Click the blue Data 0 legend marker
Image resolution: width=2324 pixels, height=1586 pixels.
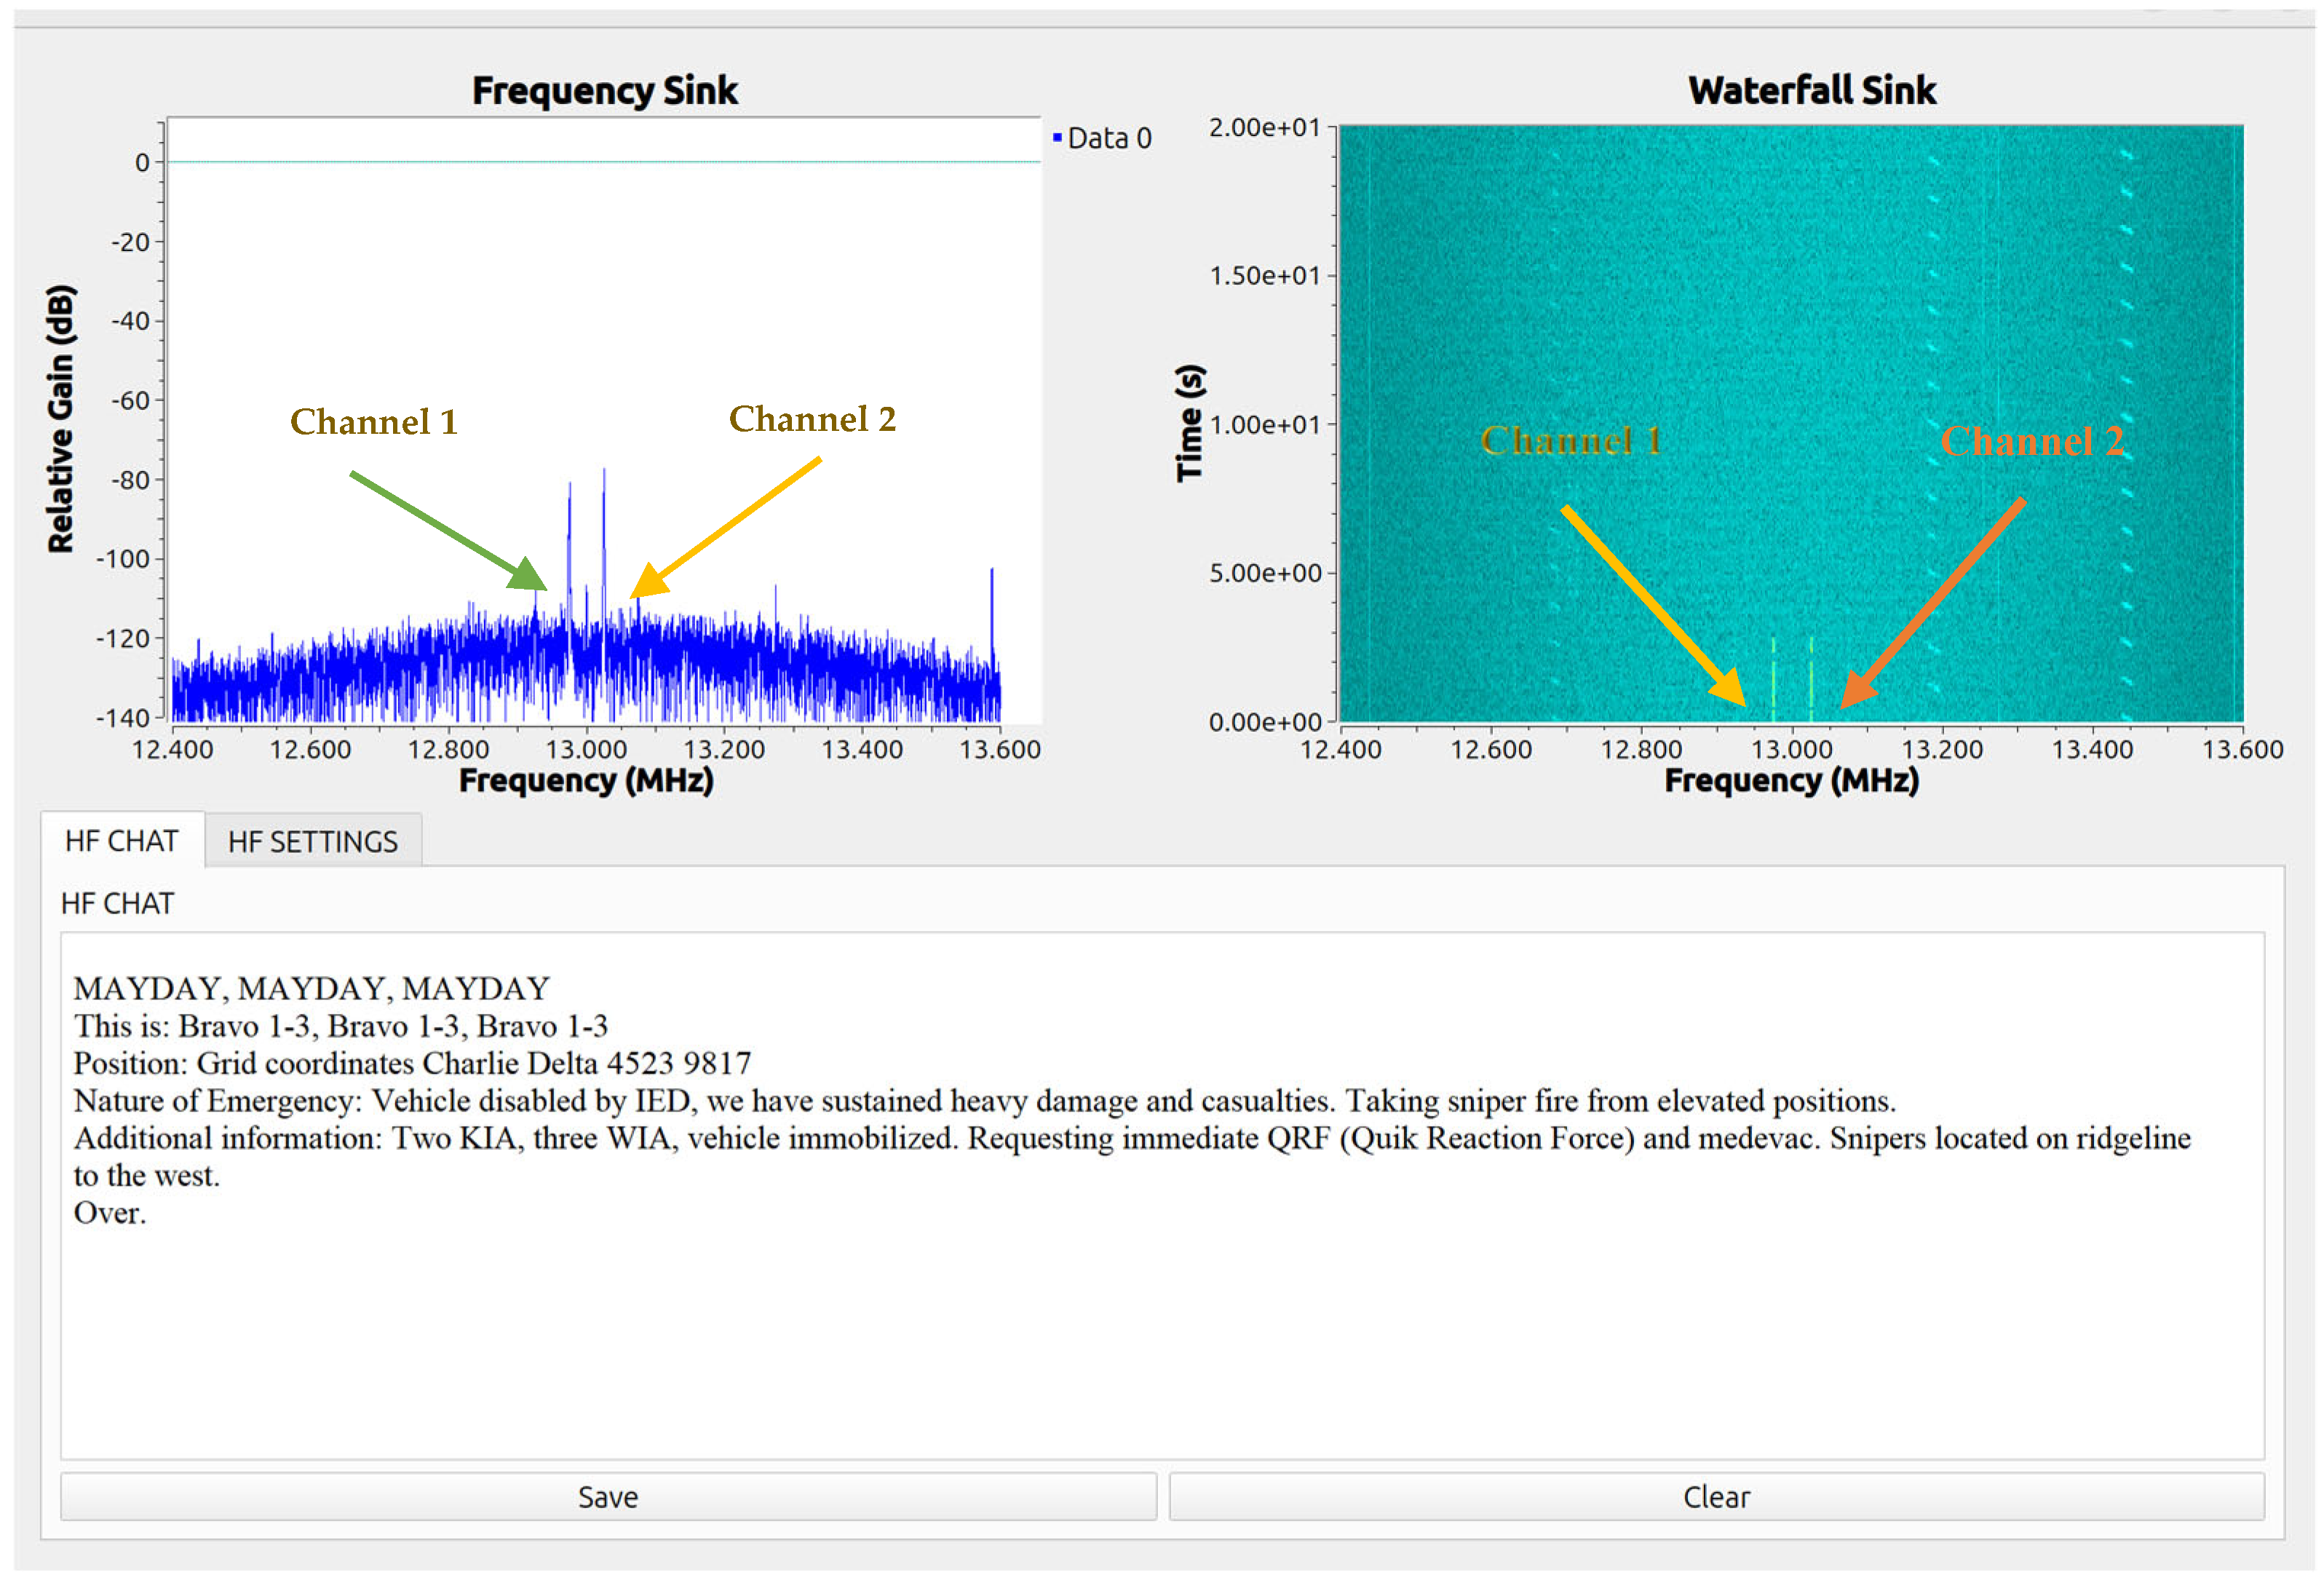coord(1057,137)
